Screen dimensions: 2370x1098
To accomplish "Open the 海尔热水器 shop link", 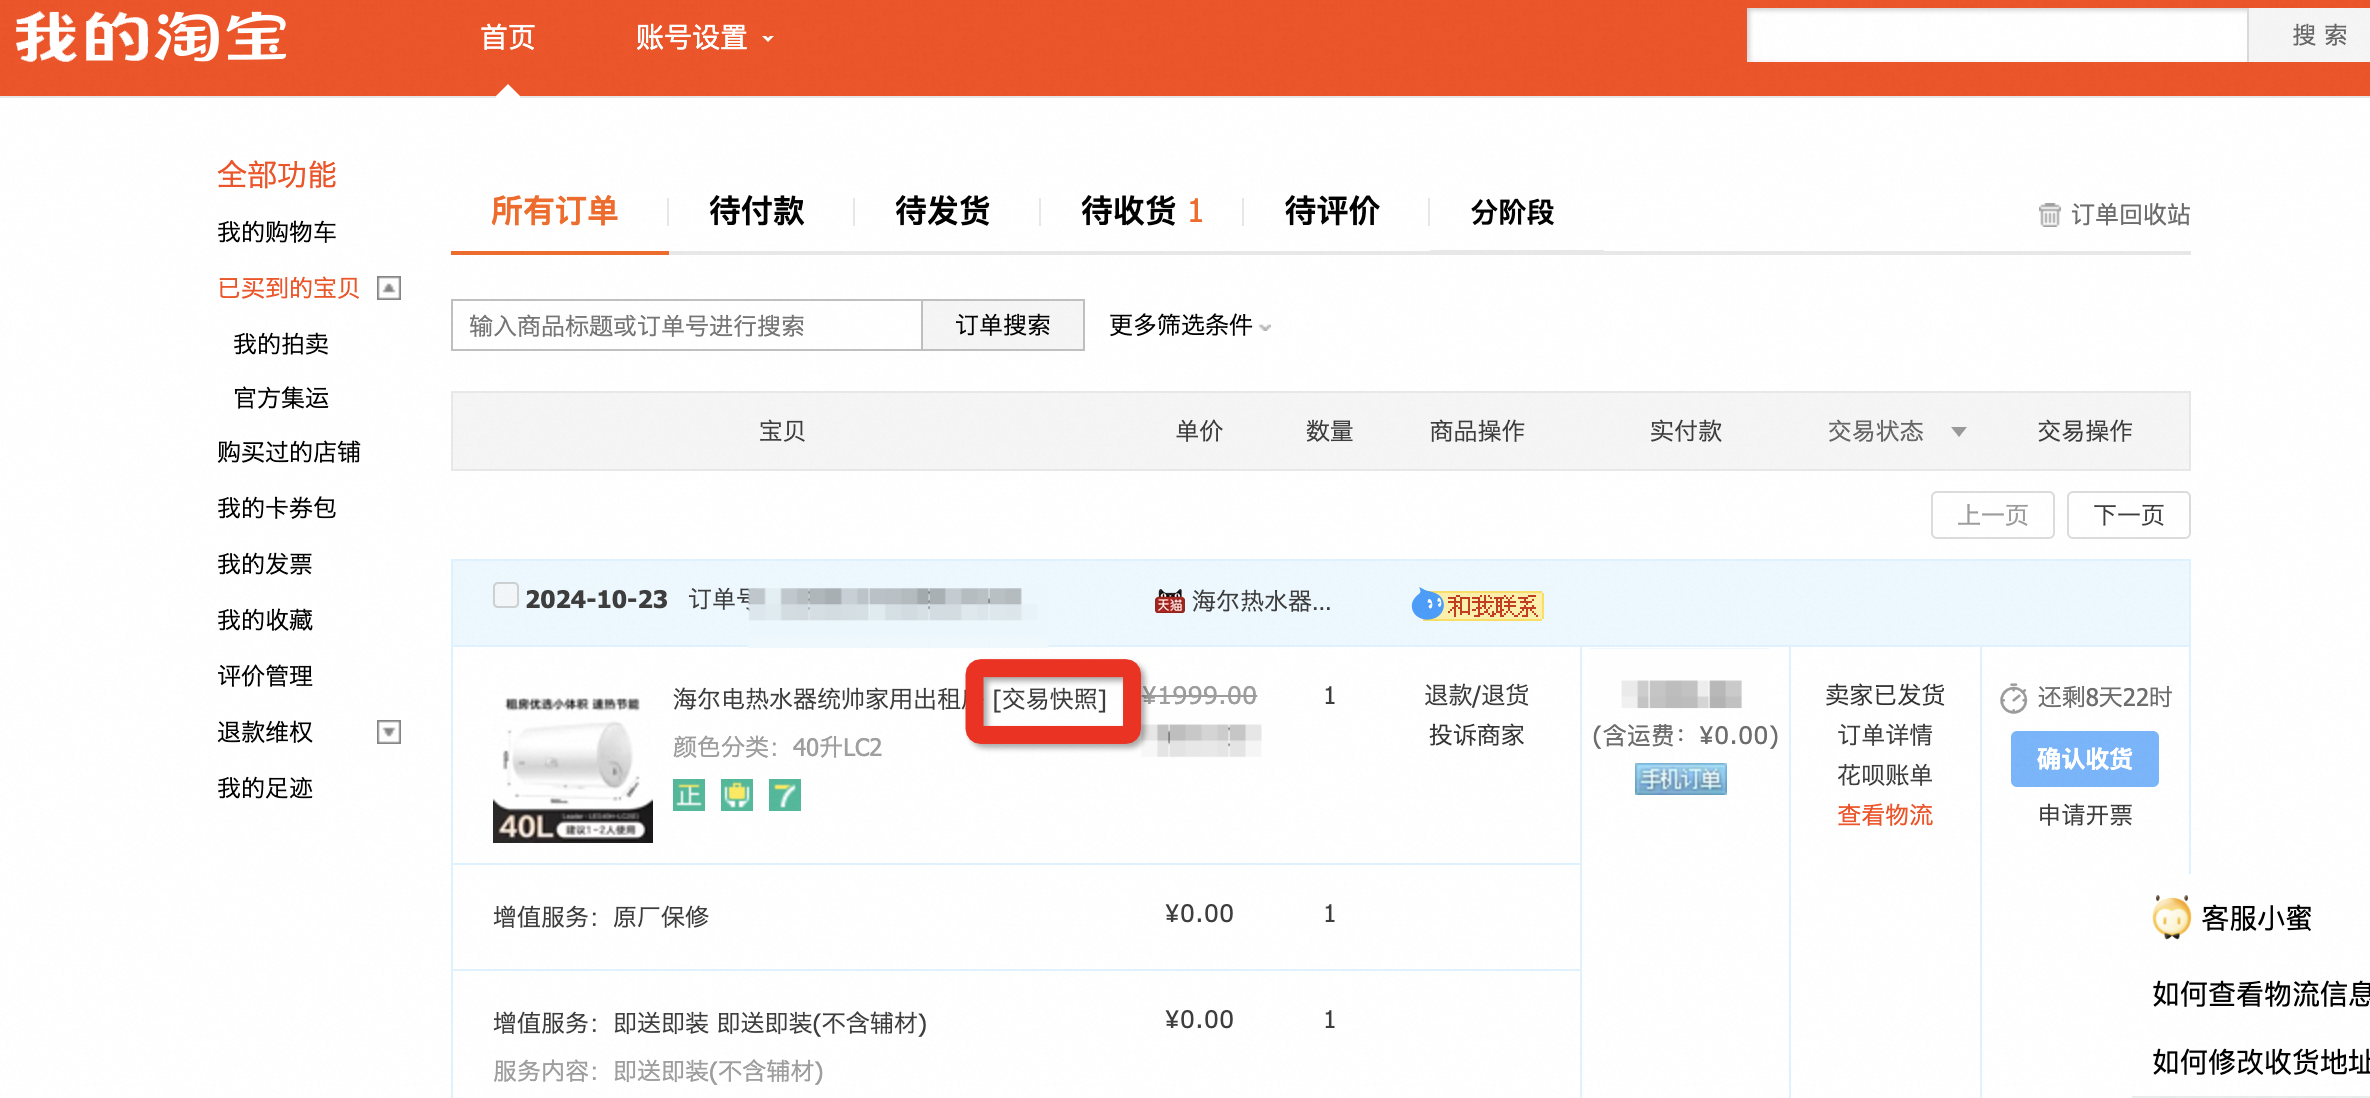I will point(1261,602).
